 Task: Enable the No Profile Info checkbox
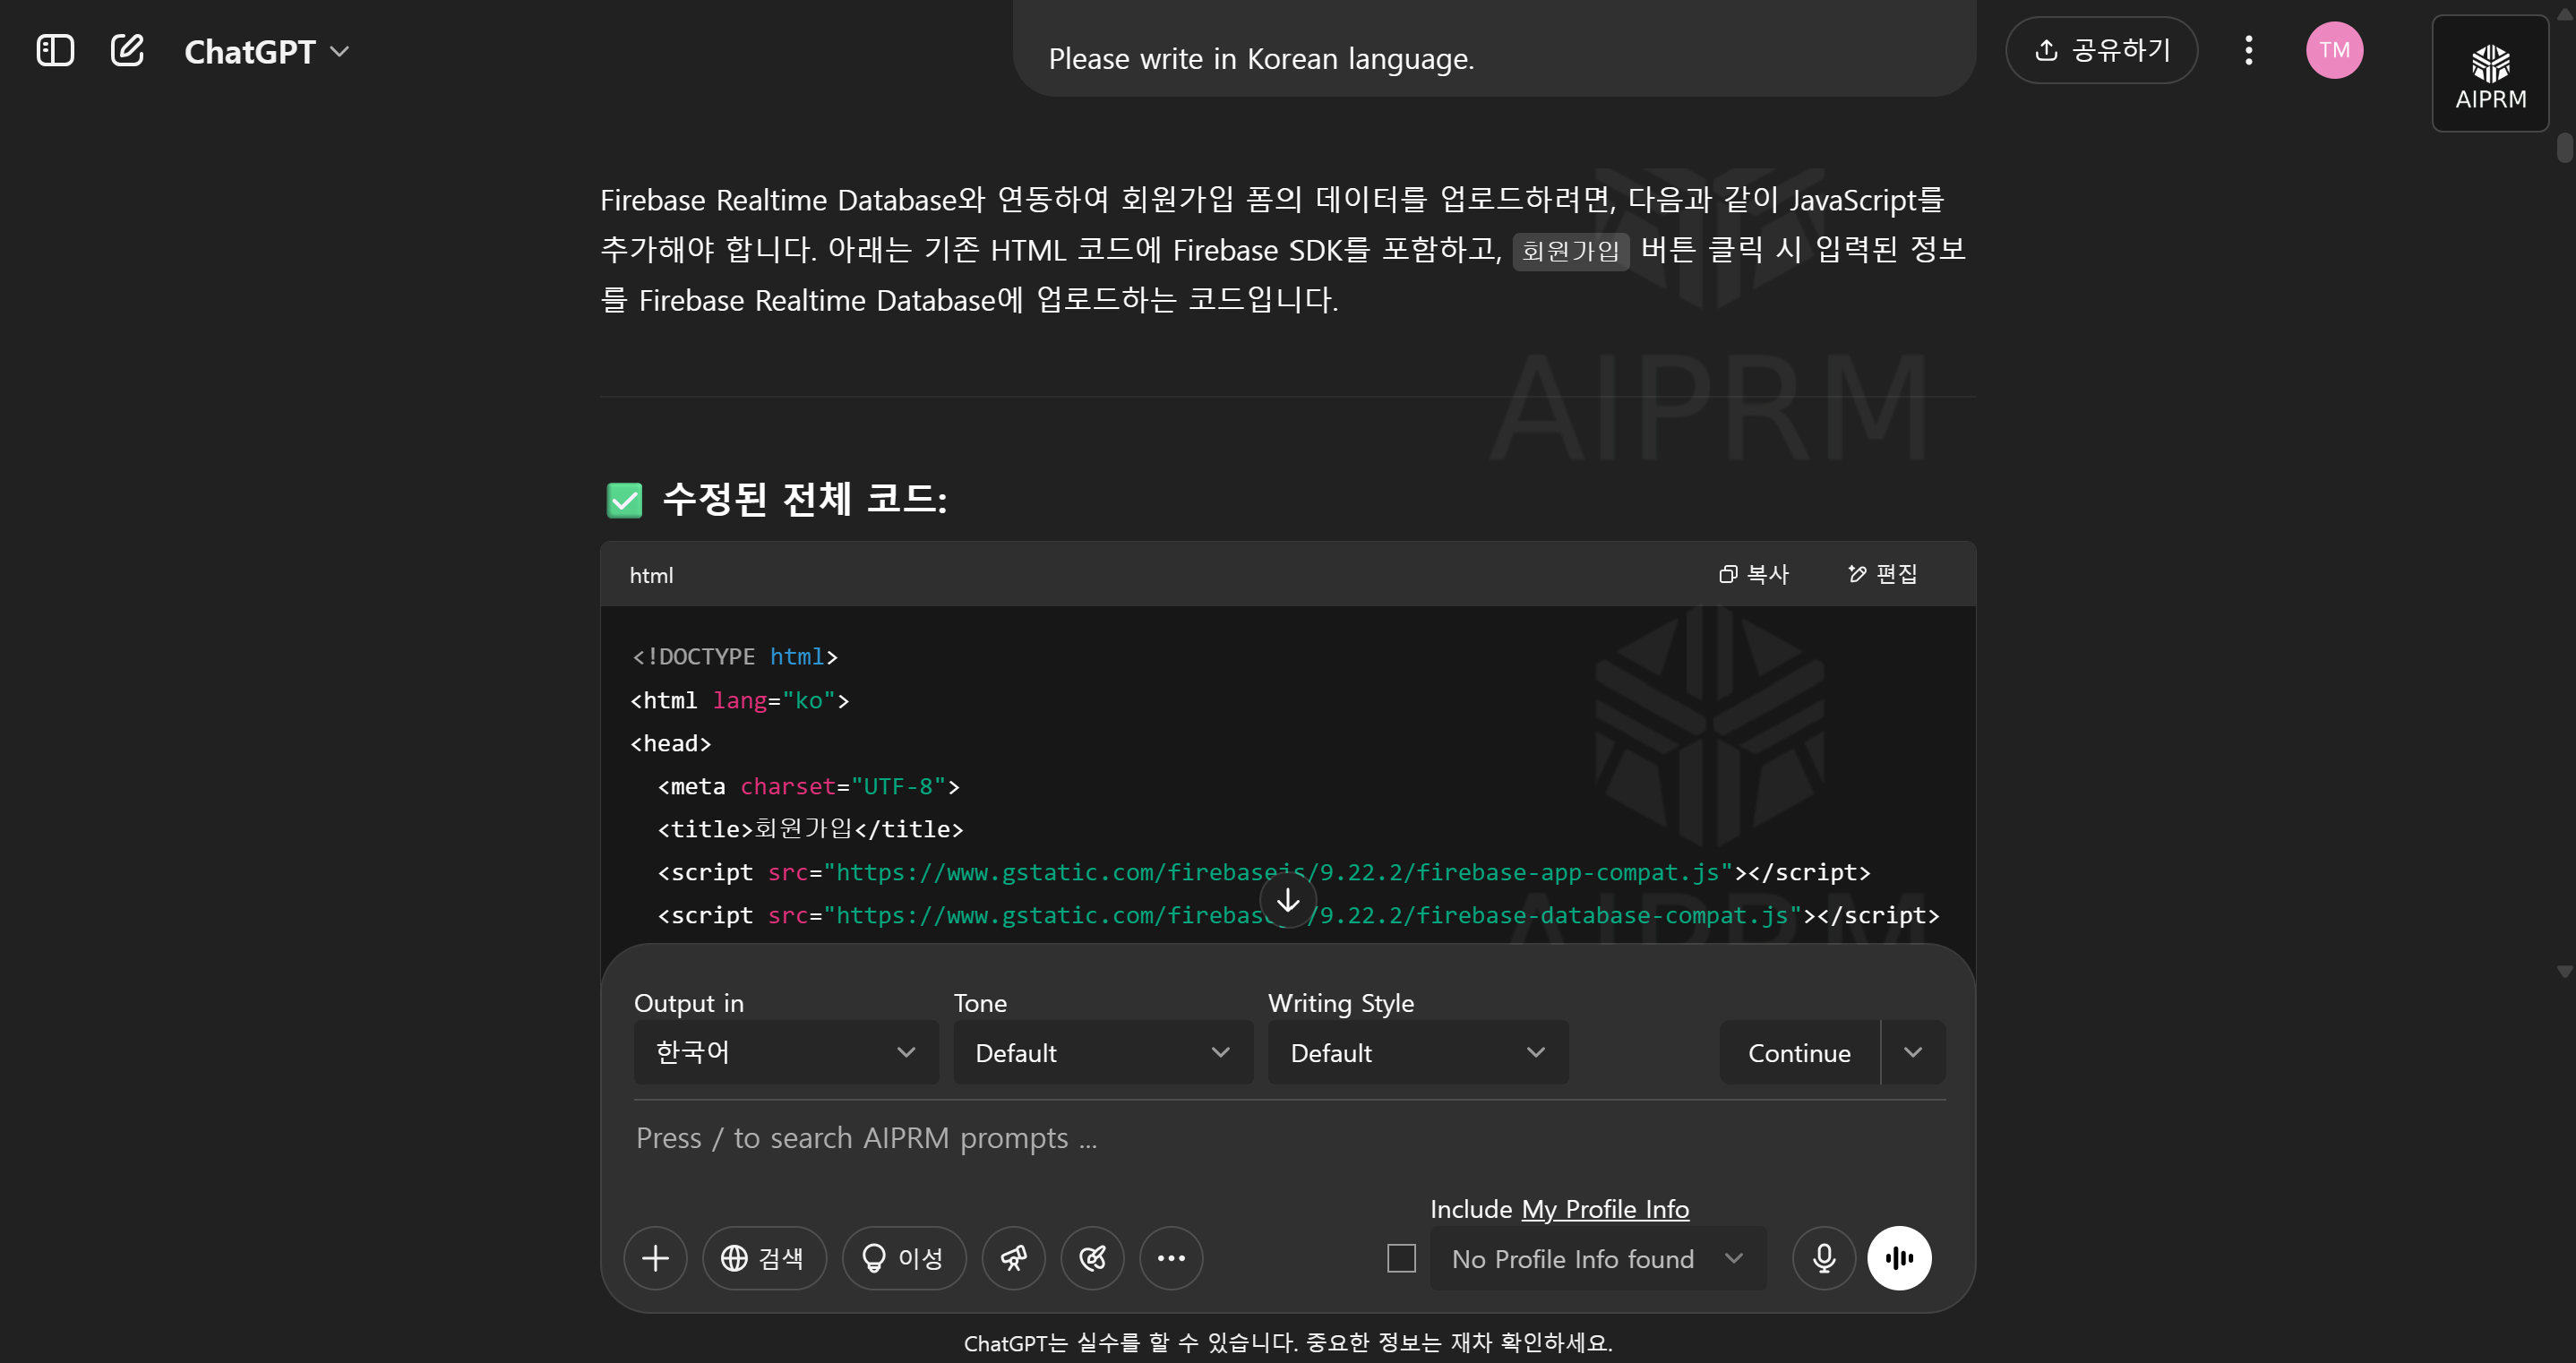[1400, 1259]
